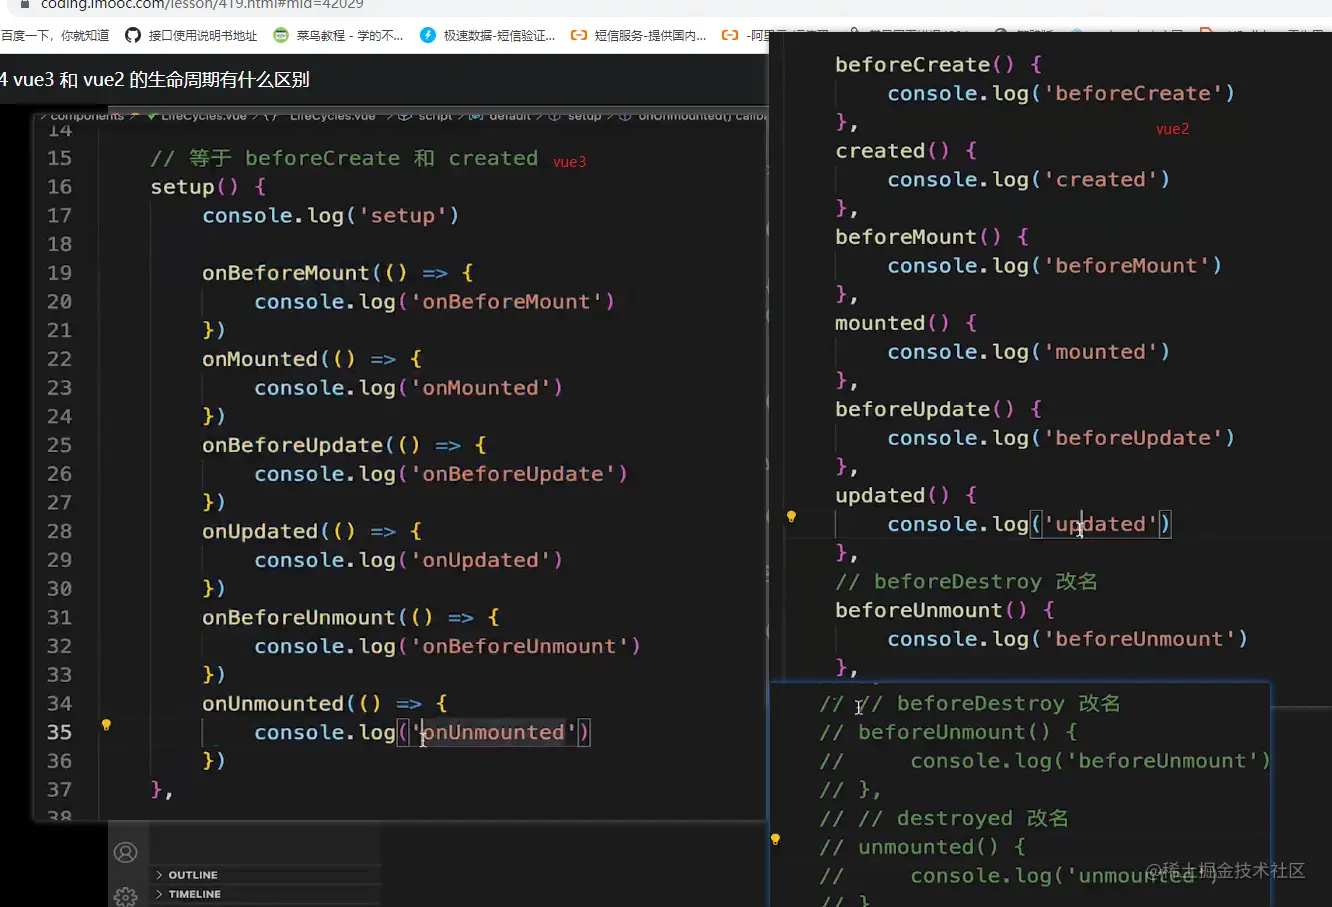Click the '// // destroyed 改名' comment
Screen dimensions: 1332x907
tap(944, 819)
